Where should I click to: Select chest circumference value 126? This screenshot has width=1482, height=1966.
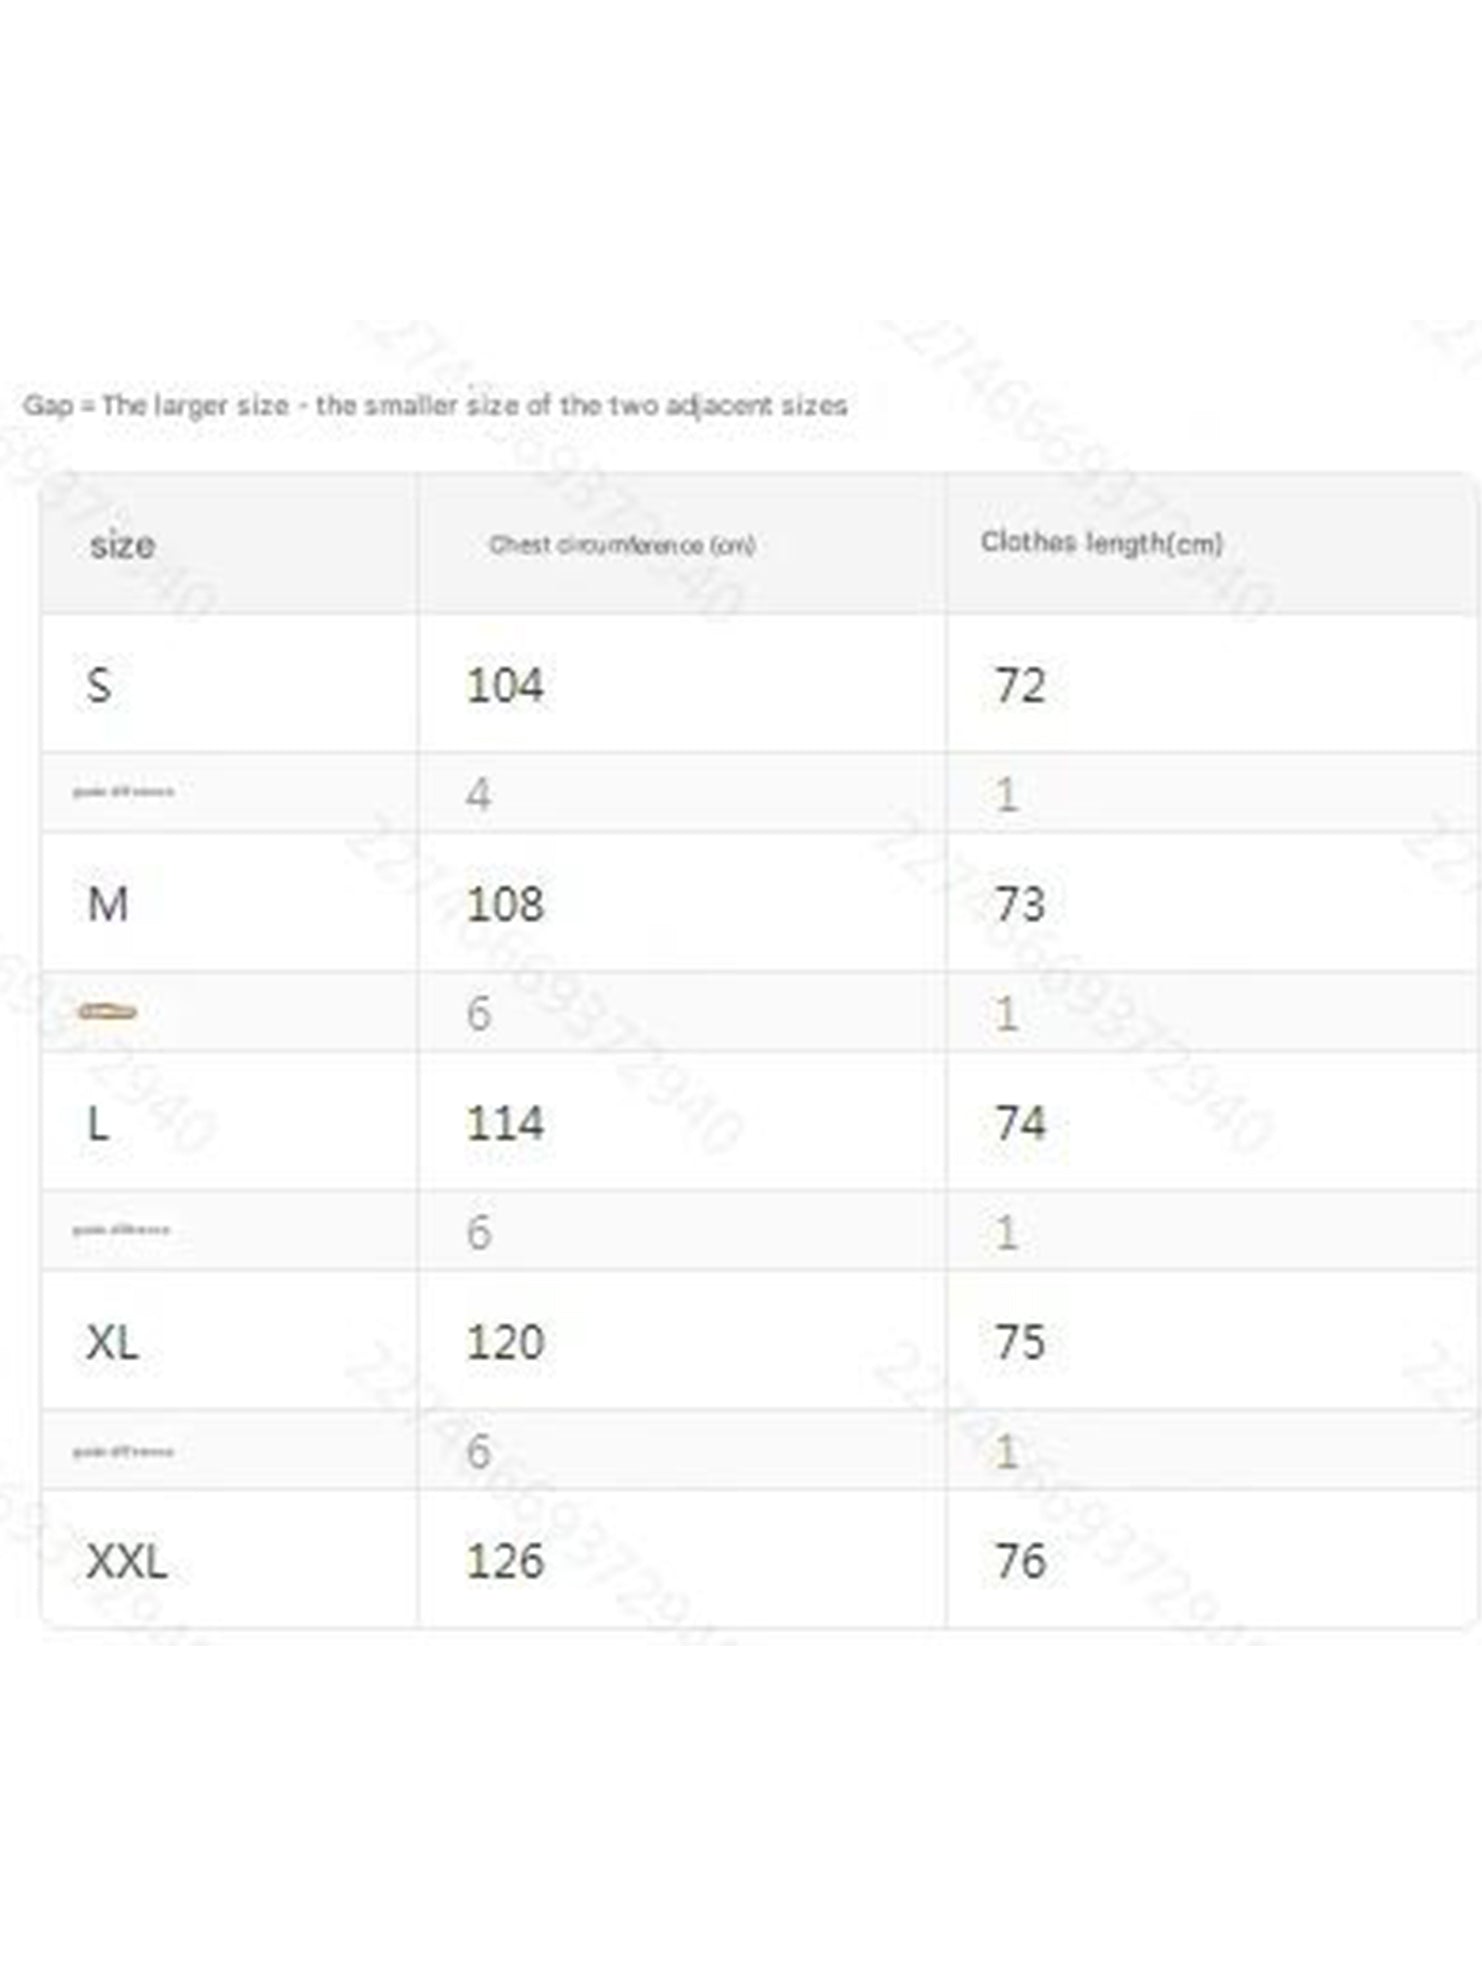505,1561
